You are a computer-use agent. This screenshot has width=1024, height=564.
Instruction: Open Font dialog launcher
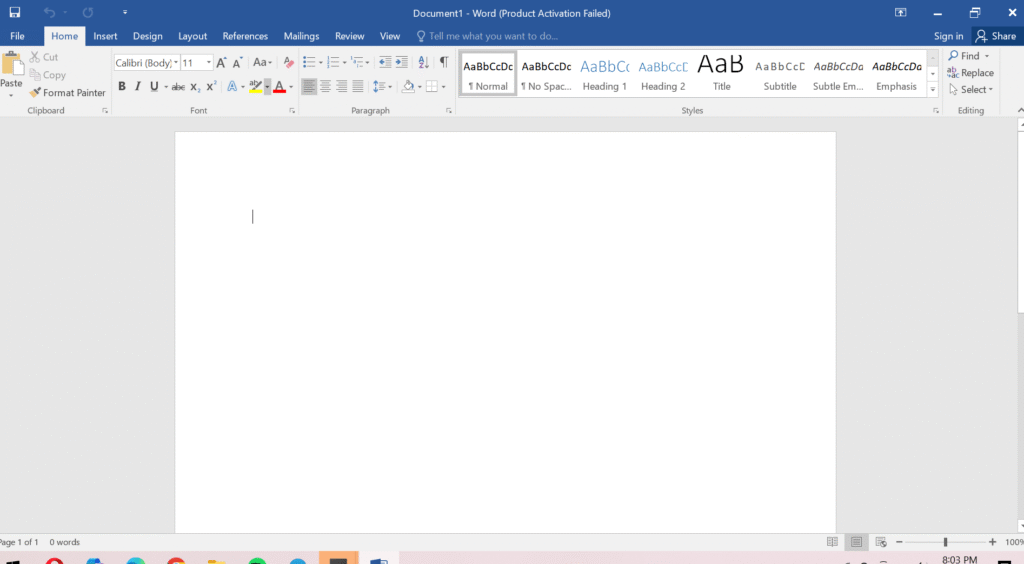click(292, 111)
